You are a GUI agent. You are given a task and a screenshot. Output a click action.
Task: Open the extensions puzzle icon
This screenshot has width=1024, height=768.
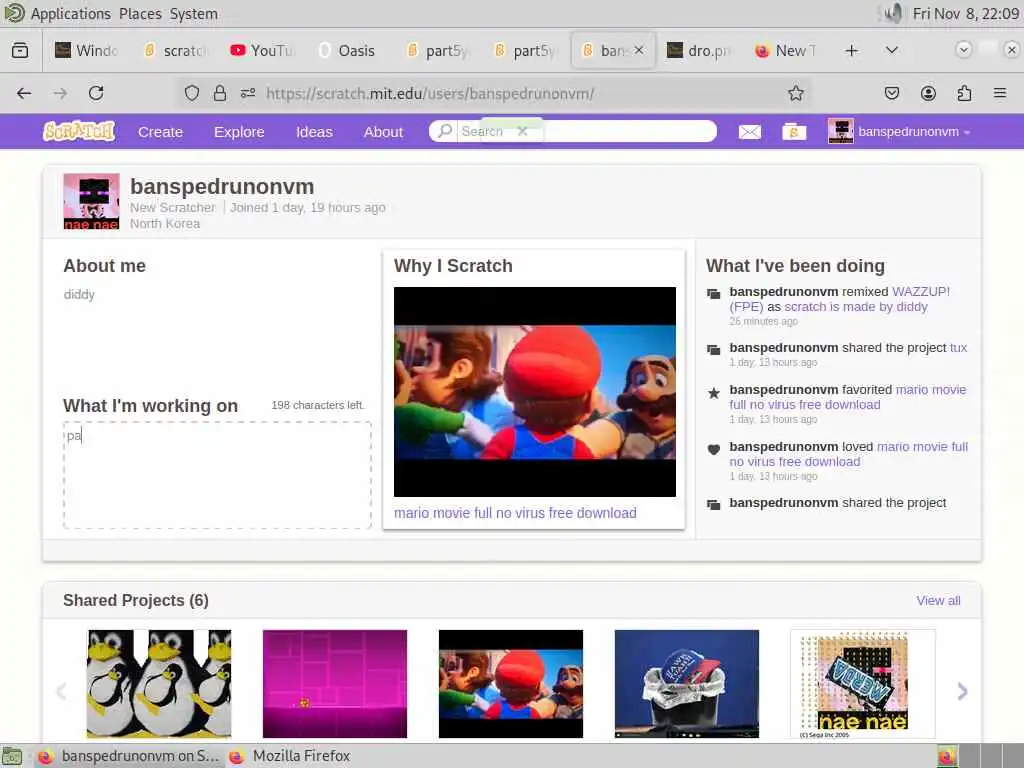964,93
